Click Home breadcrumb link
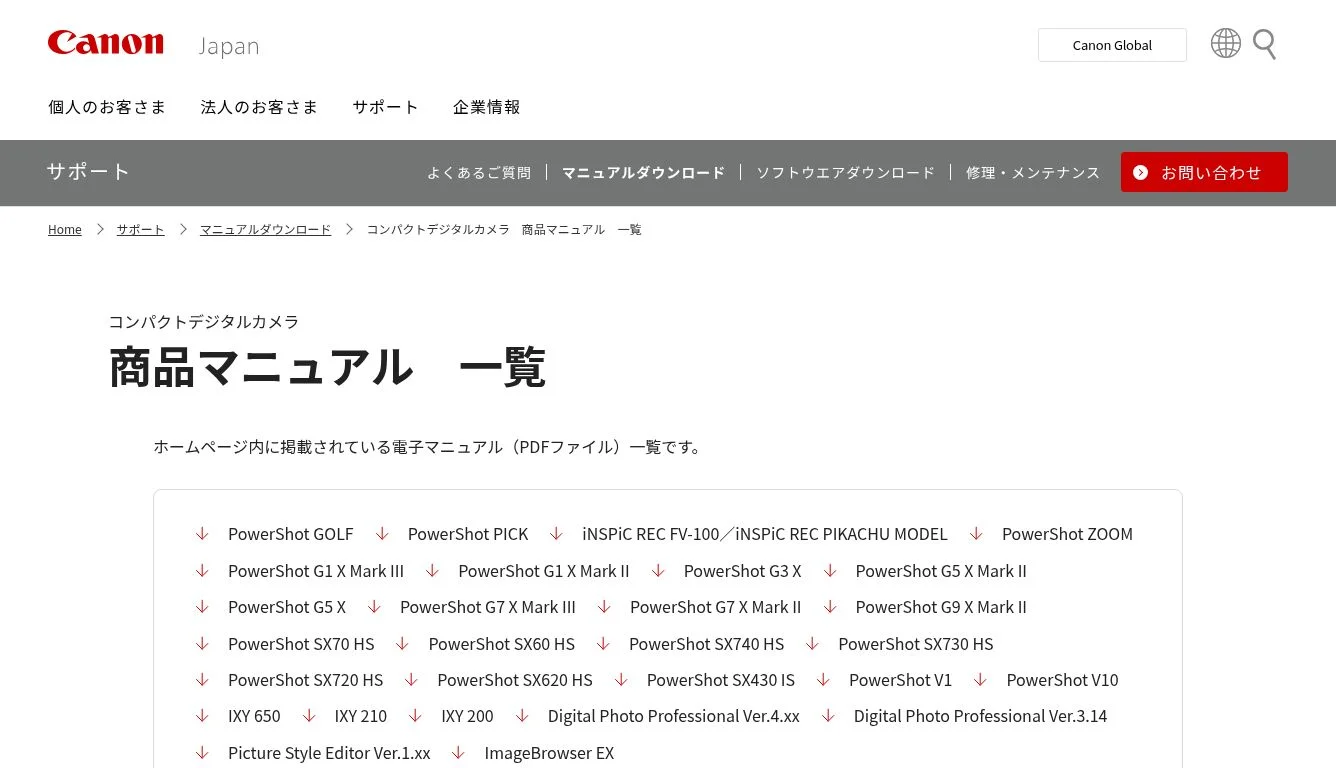Image resolution: width=1336 pixels, height=768 pixels. click(65, 230)
